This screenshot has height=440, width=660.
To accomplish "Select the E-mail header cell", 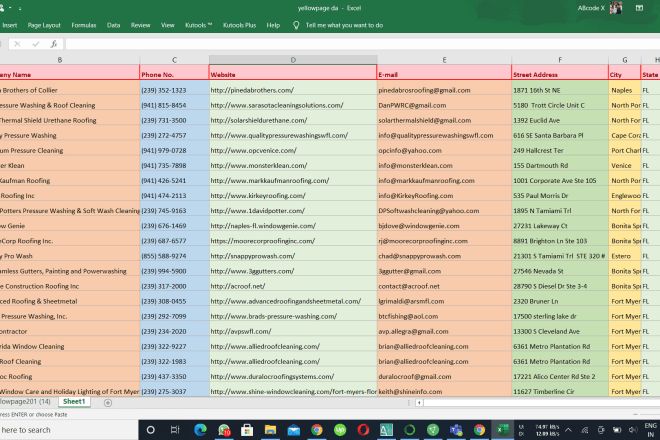I will [x=444, y=72].
